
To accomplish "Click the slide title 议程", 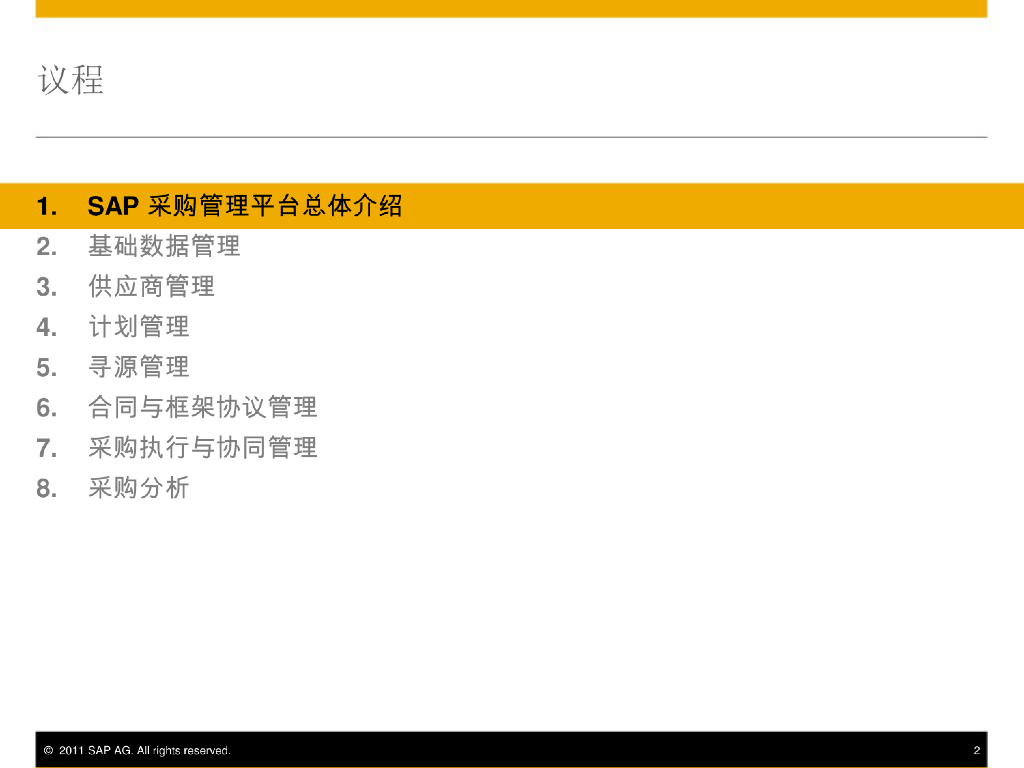I will point(71,80).
